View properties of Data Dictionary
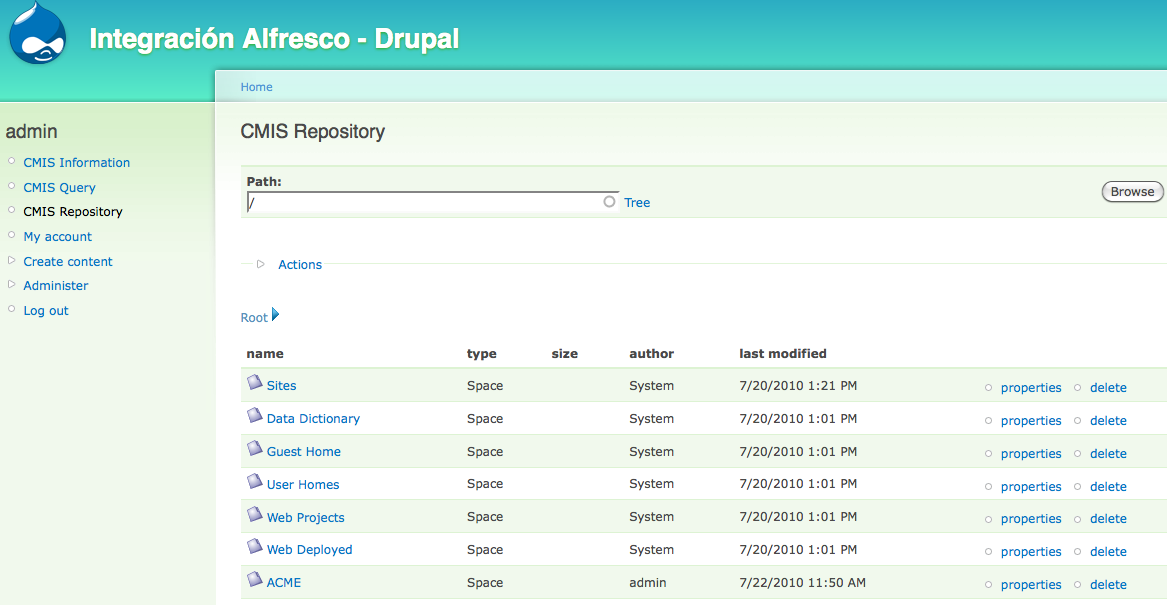1167x605 pixels. [1031, 420]
